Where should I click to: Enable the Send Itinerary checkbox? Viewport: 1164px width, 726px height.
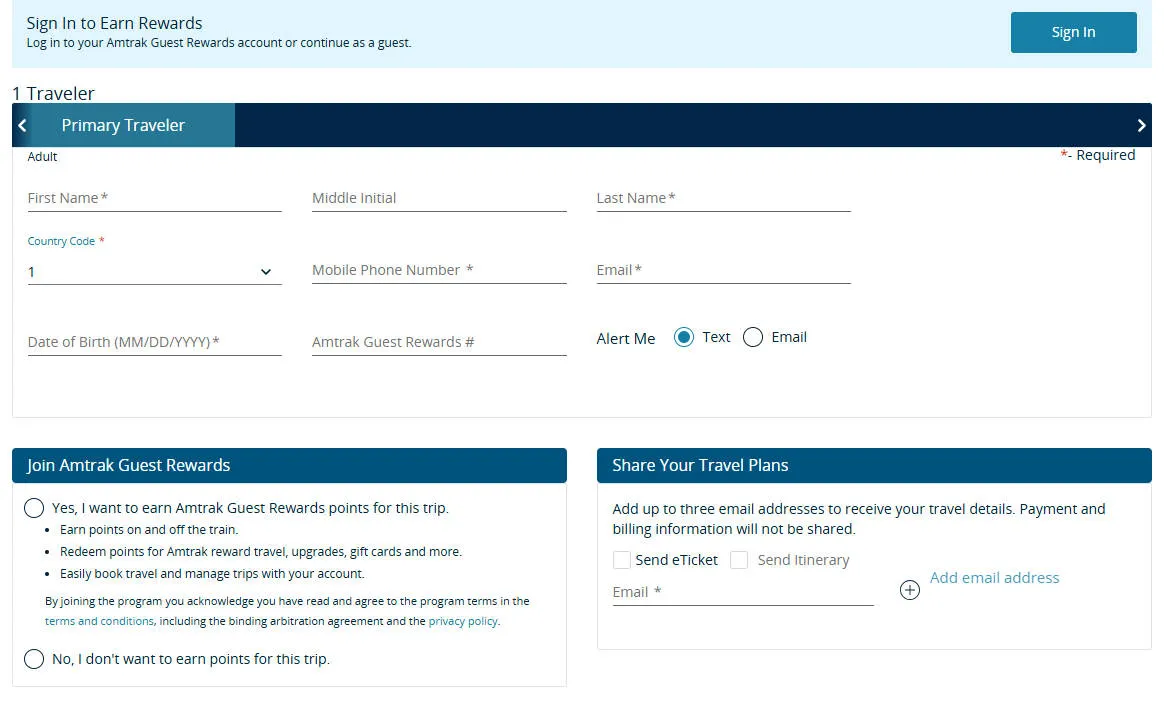pyautogui.click(x=739, y=560)
